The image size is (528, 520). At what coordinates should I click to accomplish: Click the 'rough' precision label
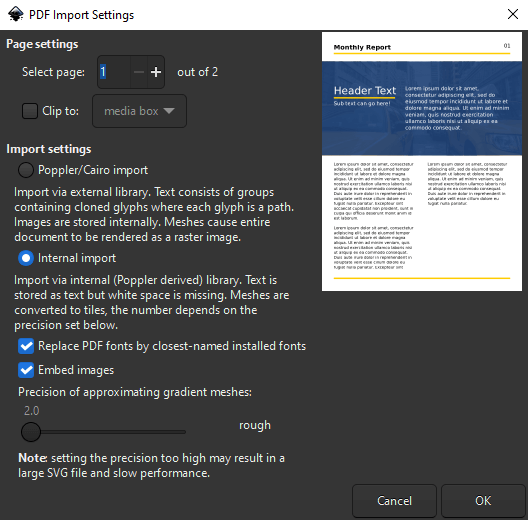[255, 425]
